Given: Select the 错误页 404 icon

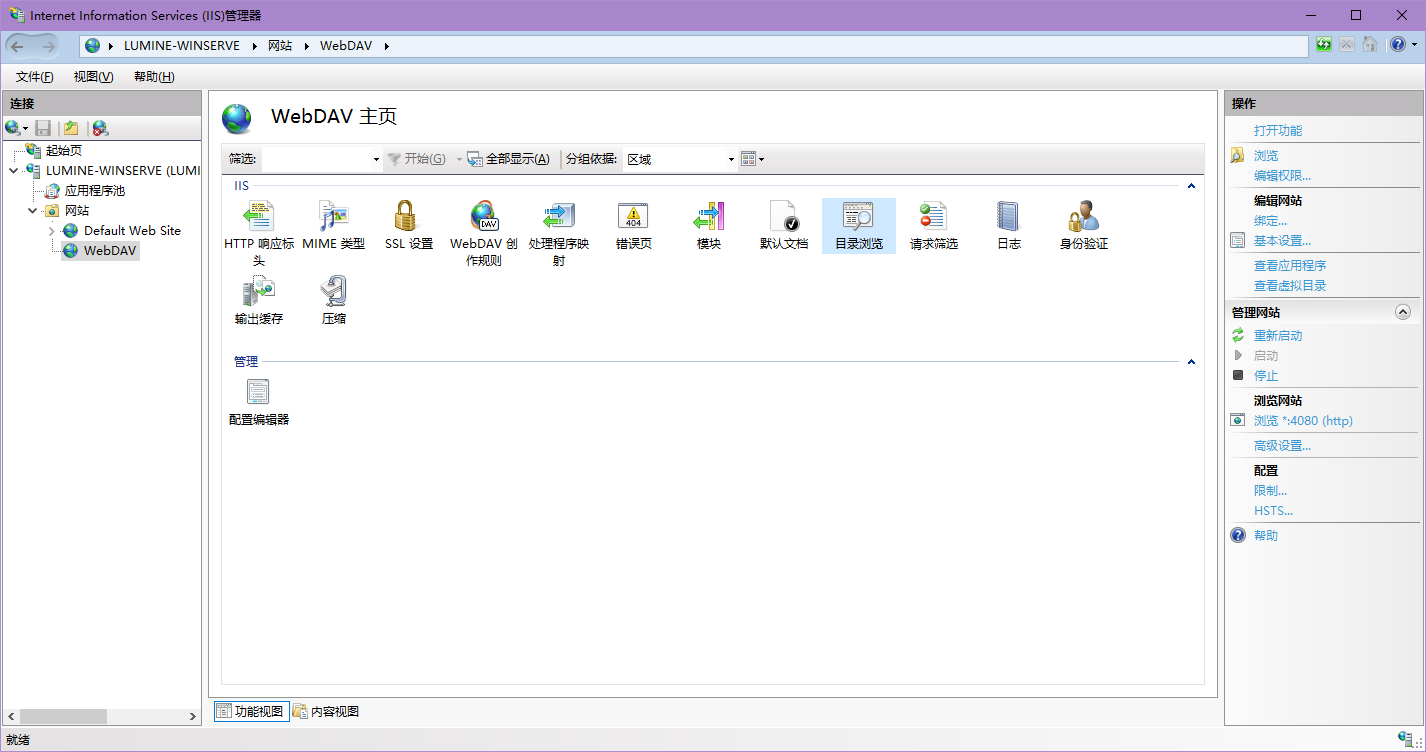Looking at the screenshot, I should click(x=633, y=217).
